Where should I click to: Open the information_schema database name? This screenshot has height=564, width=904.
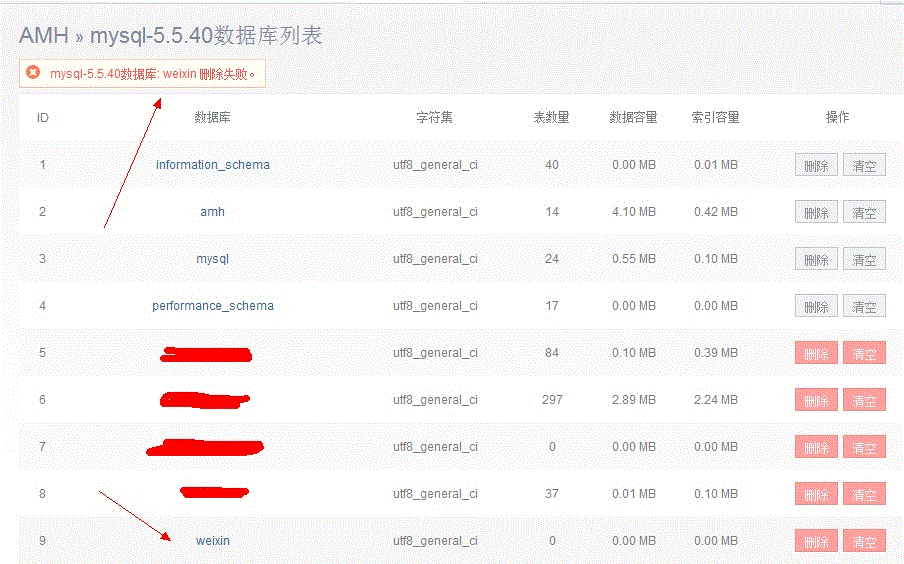(212, 165)
